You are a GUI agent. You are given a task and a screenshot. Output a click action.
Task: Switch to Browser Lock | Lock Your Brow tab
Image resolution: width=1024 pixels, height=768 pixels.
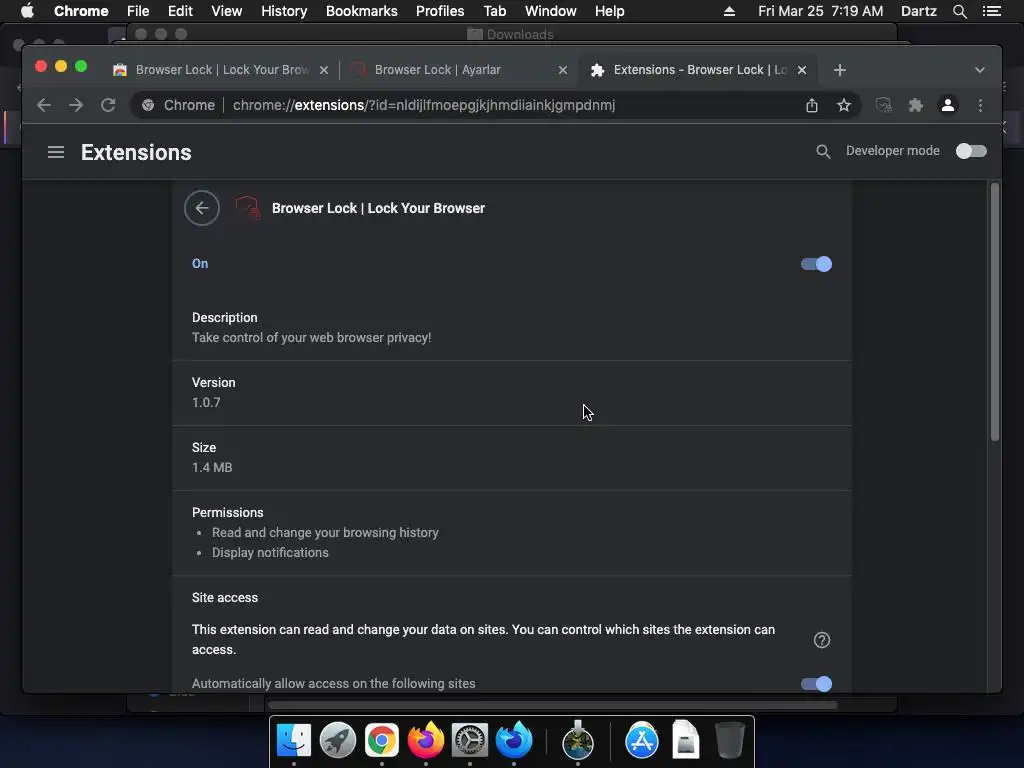[x=219, y=70]
